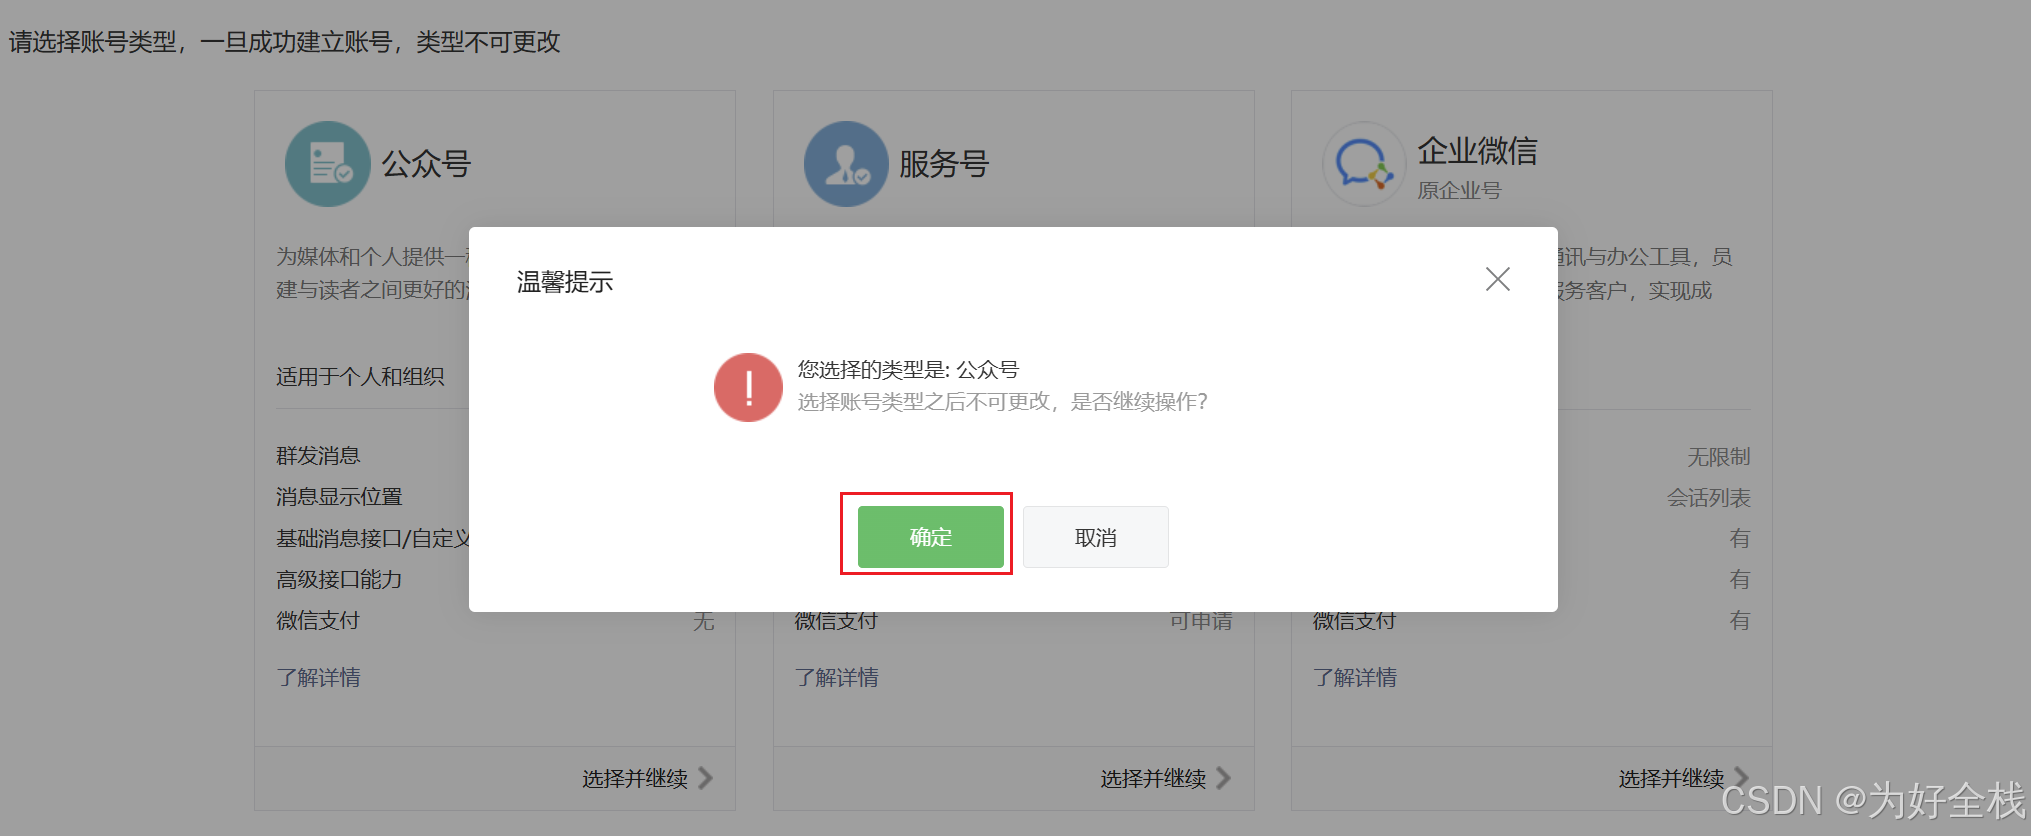Click the chevron arrow on 公众号 card footer

705,778
